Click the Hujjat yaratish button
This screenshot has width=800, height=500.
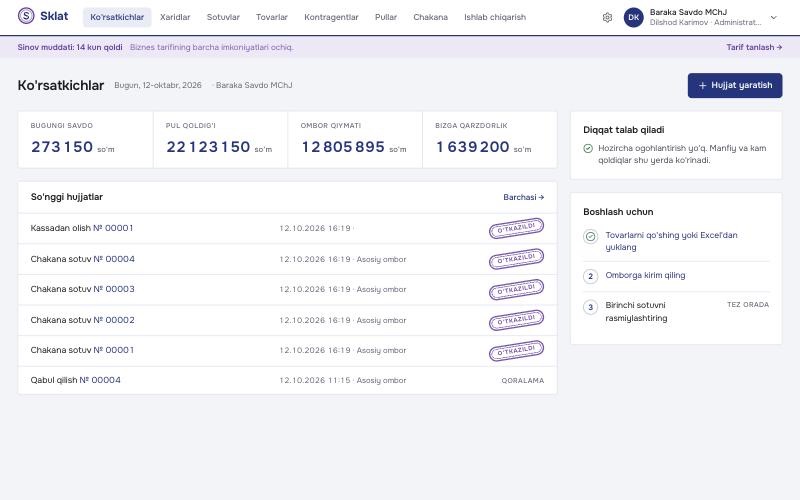pyautogui.click(x=735, y=85)
